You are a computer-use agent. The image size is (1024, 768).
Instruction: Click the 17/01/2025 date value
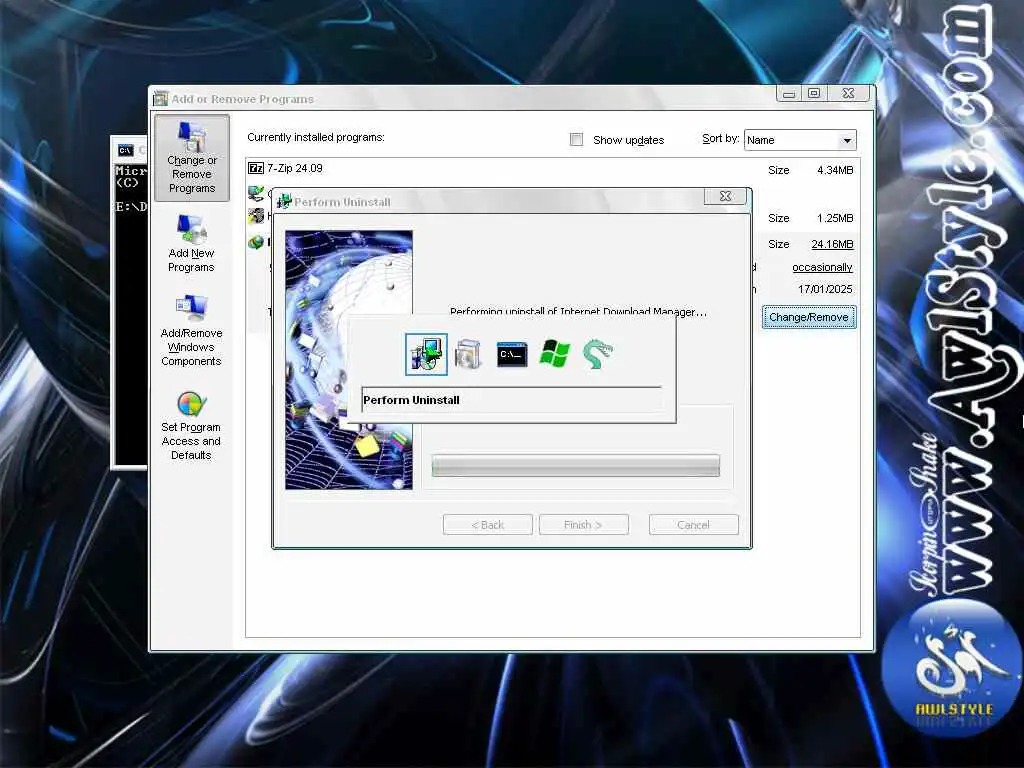[x=825, y=289]
